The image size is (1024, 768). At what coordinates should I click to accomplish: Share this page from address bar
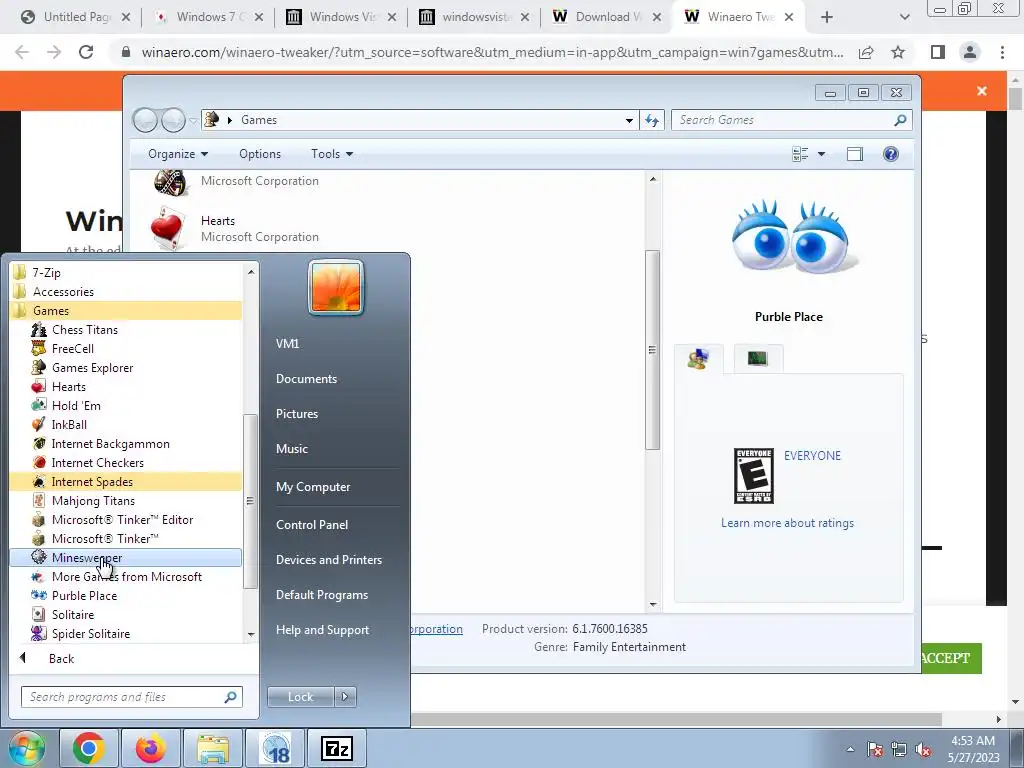tap(866, 52)
